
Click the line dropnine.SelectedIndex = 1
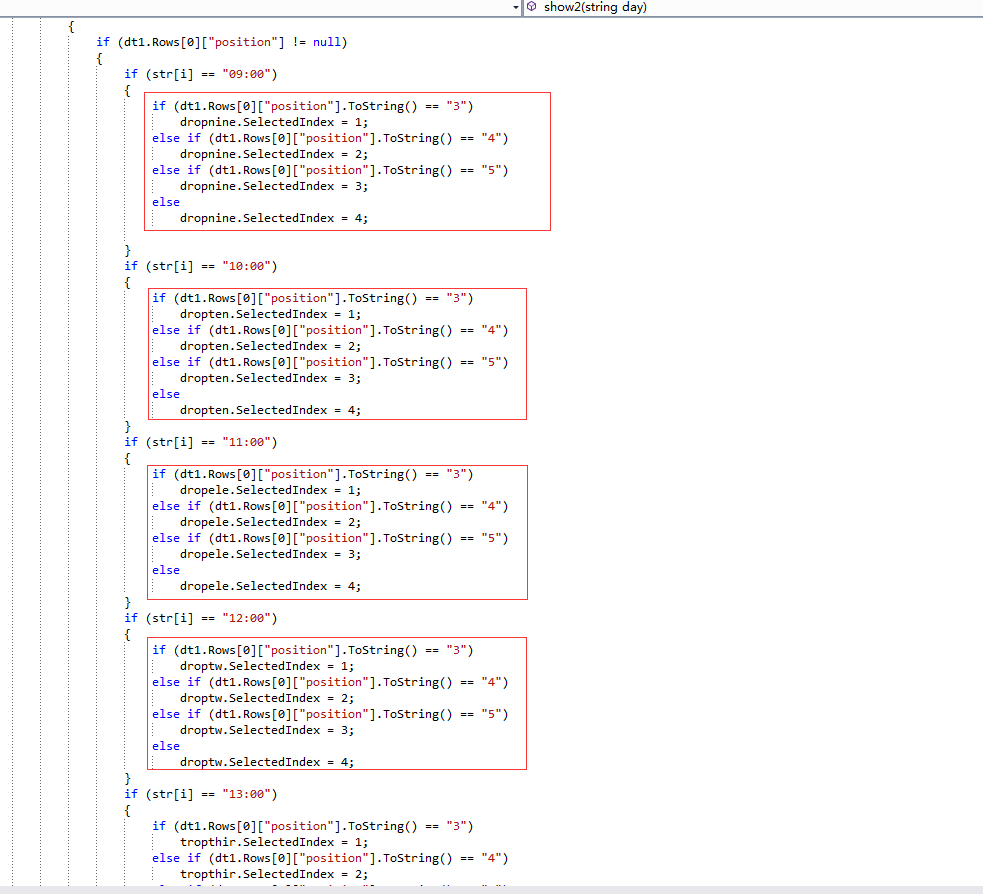273,122
